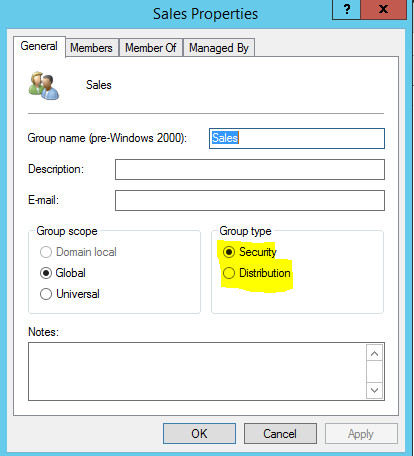Focus the E-mail input field
This screenshot has width=414, height=456.
click(250, 200)
